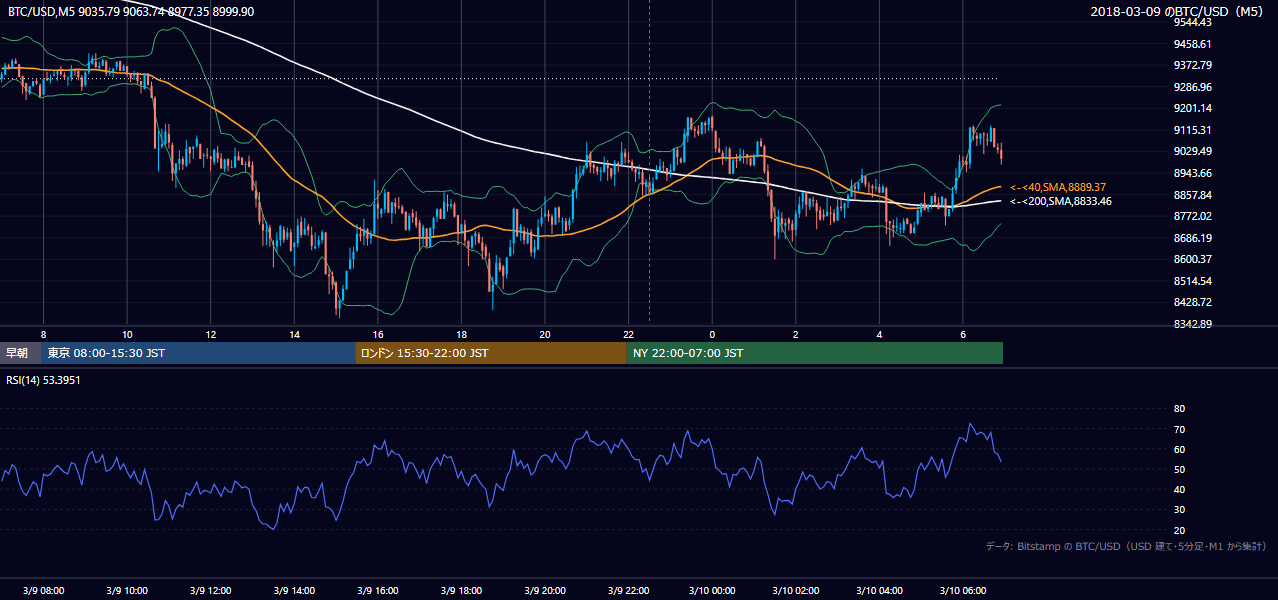The width and height of the screenshot is (1278, 600).
Task: Click RSI scale value 60
Action: [x=1179, y=449]
